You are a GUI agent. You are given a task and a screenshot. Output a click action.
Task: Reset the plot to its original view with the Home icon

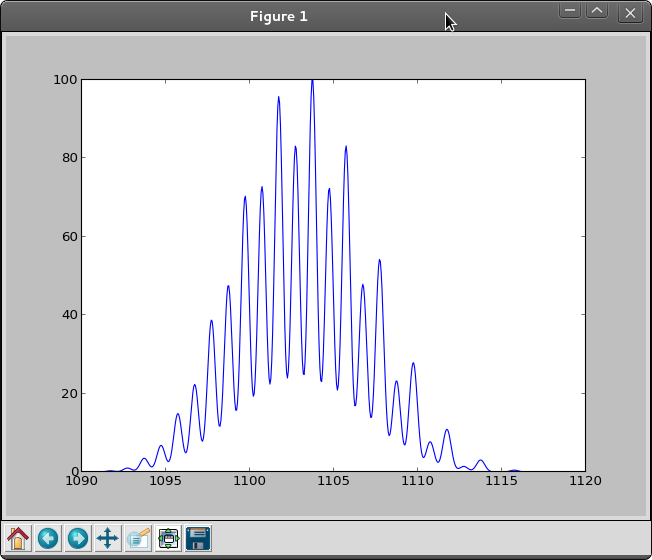(x=18, y=538)
